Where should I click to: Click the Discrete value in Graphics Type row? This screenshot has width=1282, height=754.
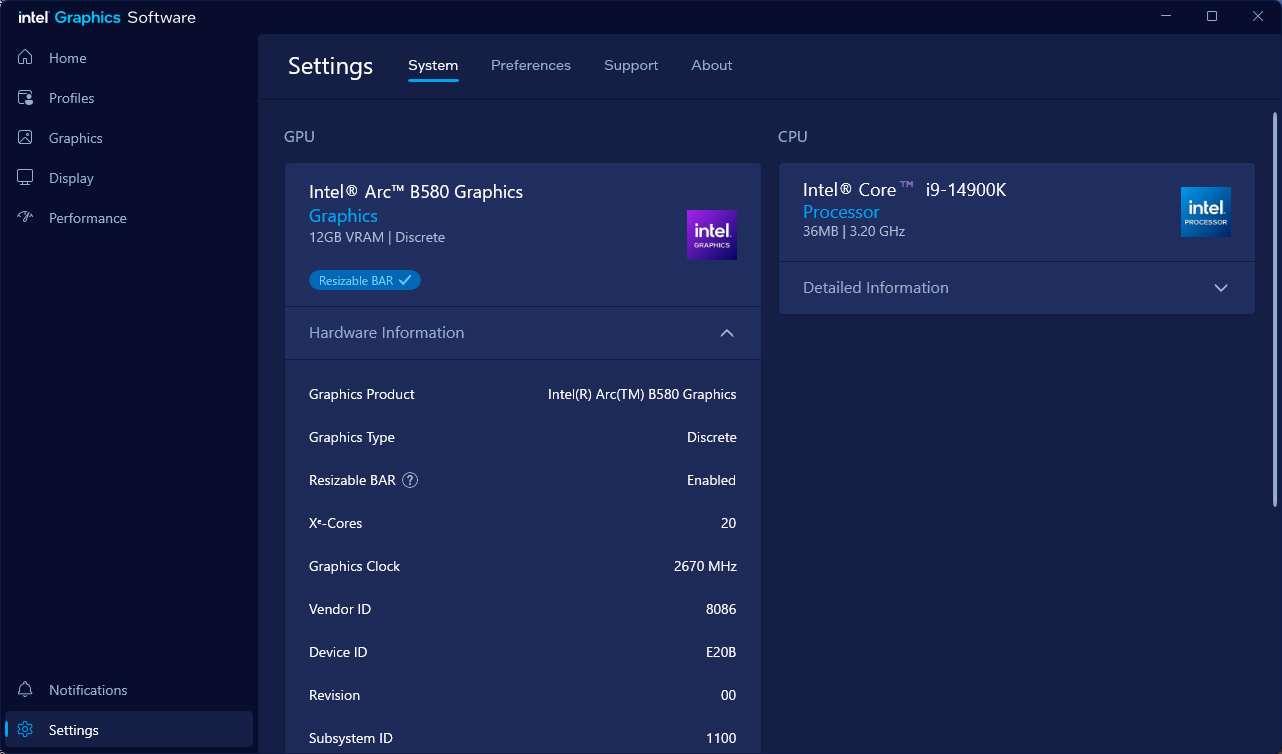[x=712, y=437]
